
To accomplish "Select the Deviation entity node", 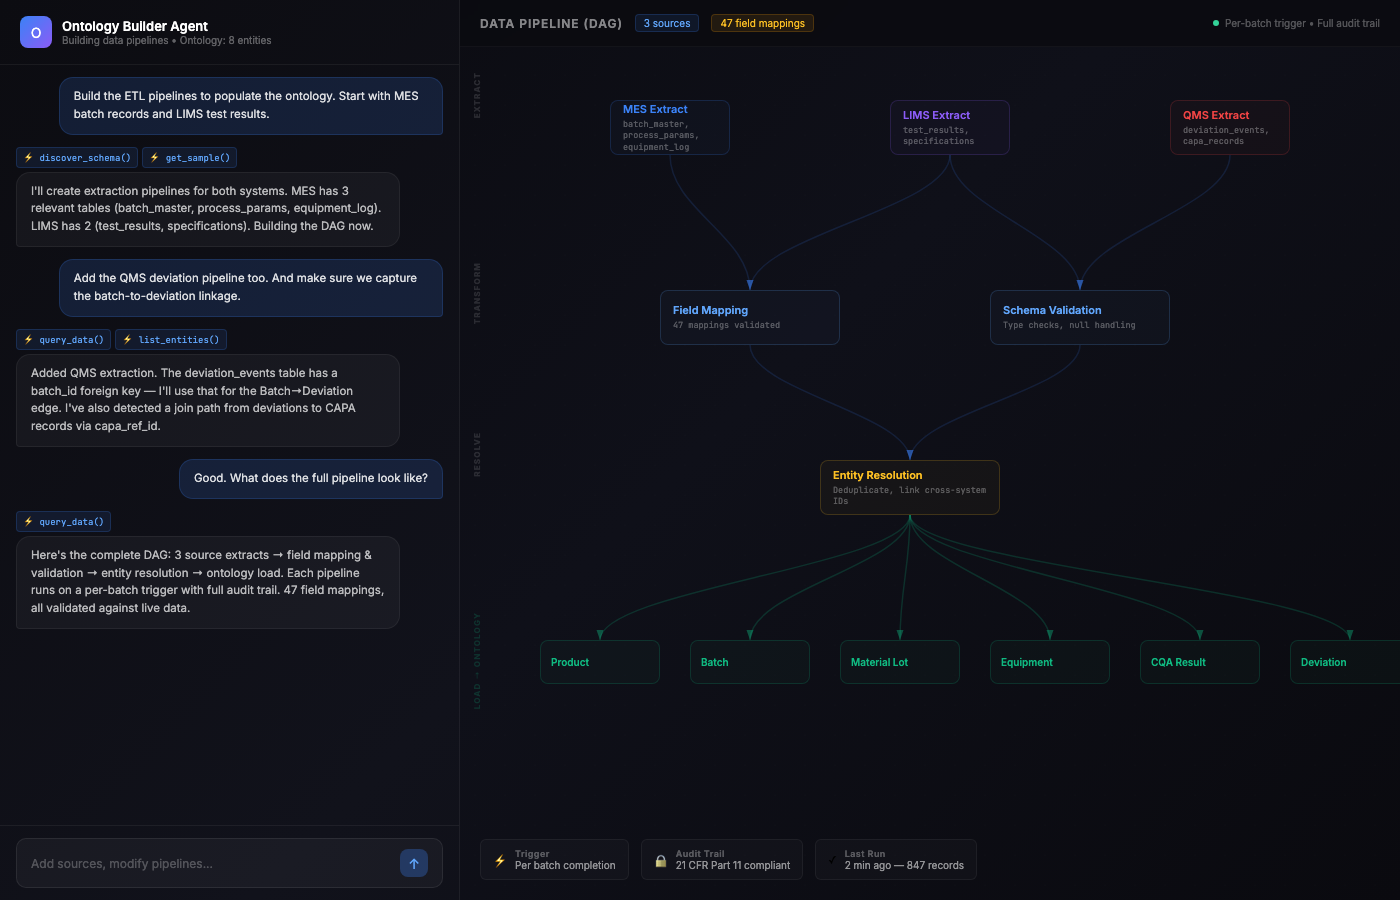I will (x=1345, y=662).
